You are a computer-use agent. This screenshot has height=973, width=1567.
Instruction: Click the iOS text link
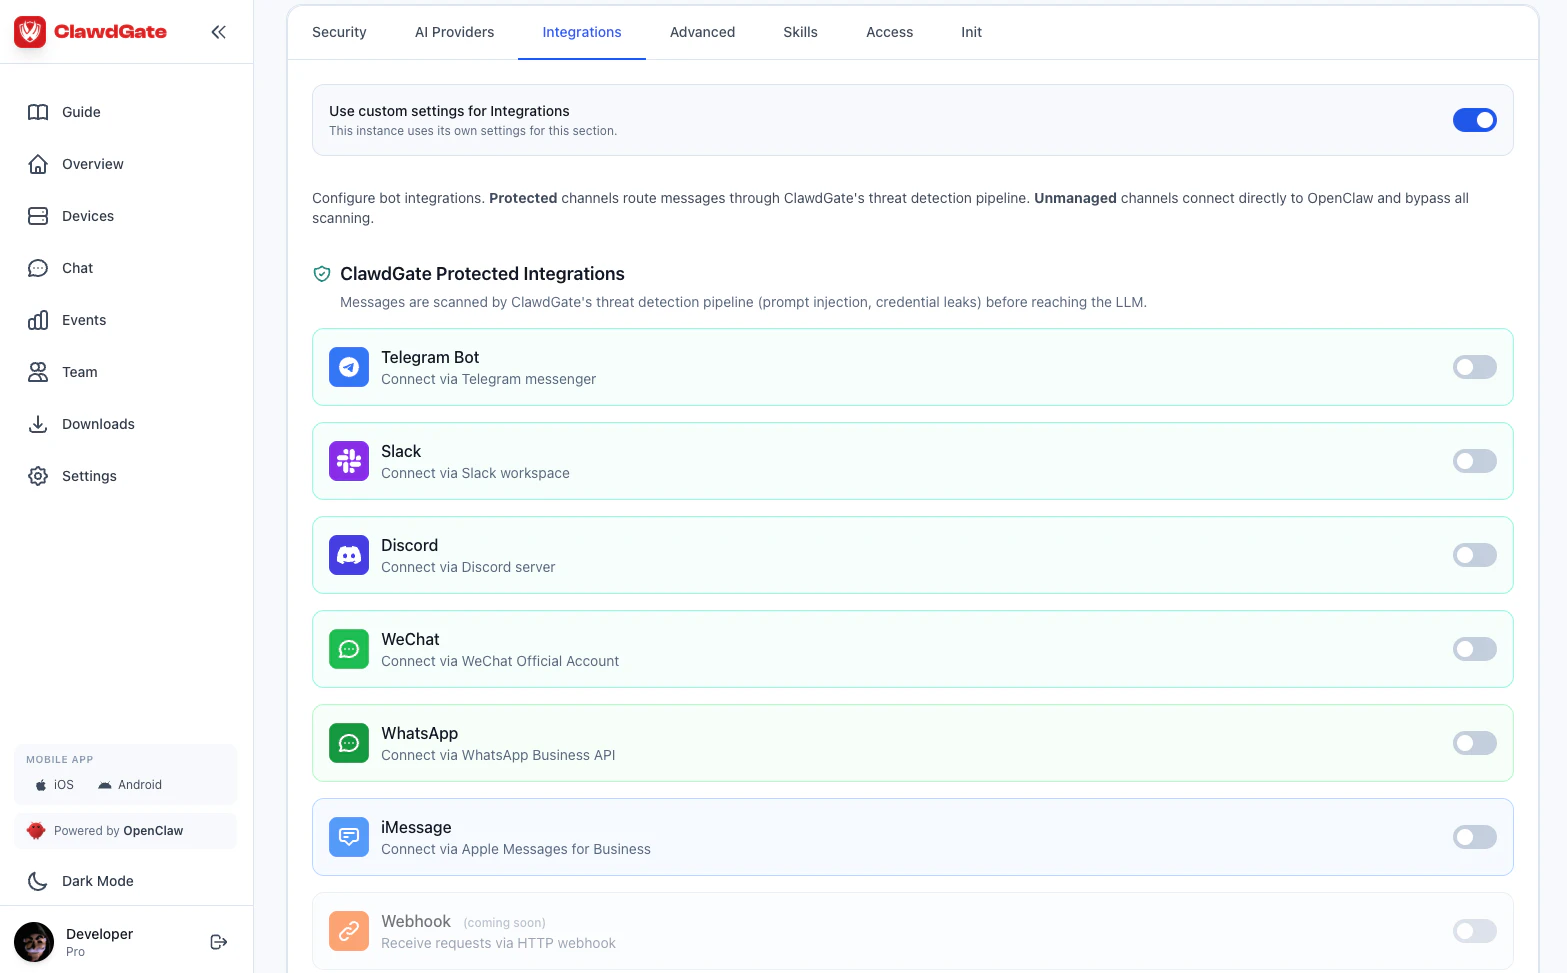[x=64, y=785]
